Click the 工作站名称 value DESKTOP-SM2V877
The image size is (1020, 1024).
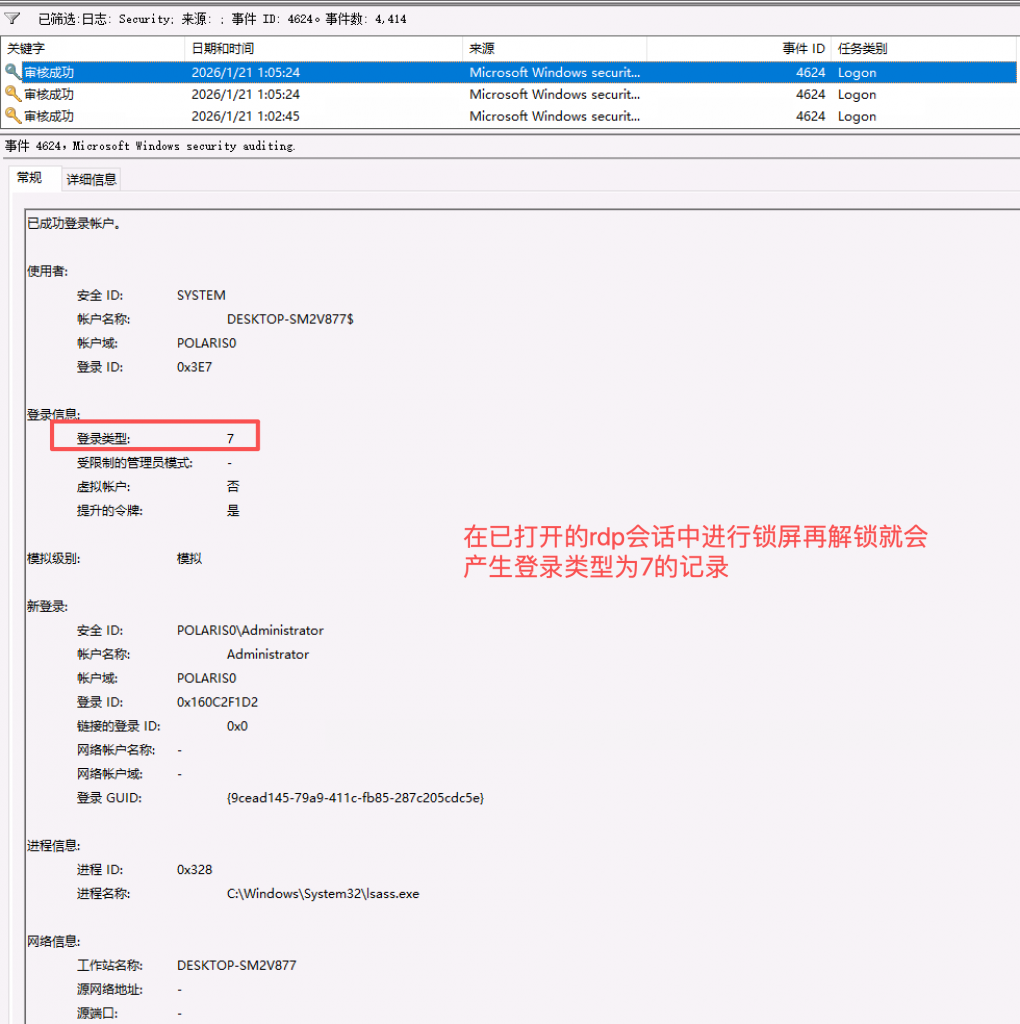tap(236, 966)
